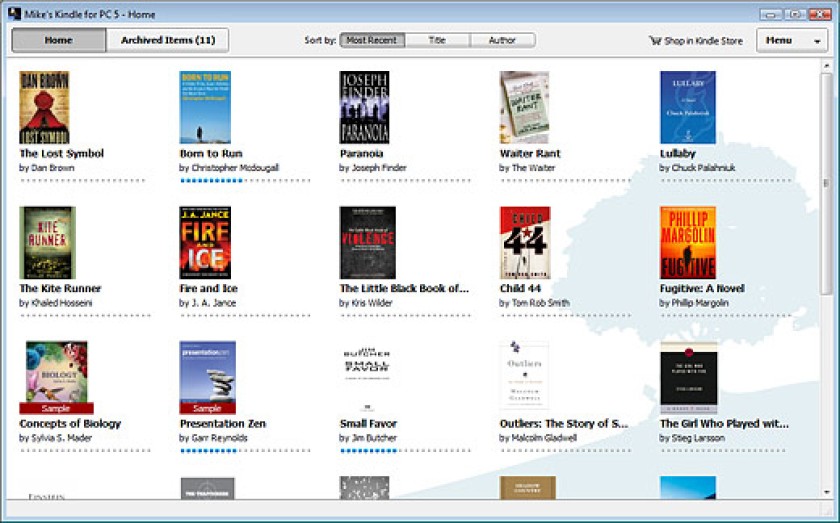Click author text by Stieg Larsson
Image resolution: width=840 pixels, height=523 pixels.
[x=692, y=438]
